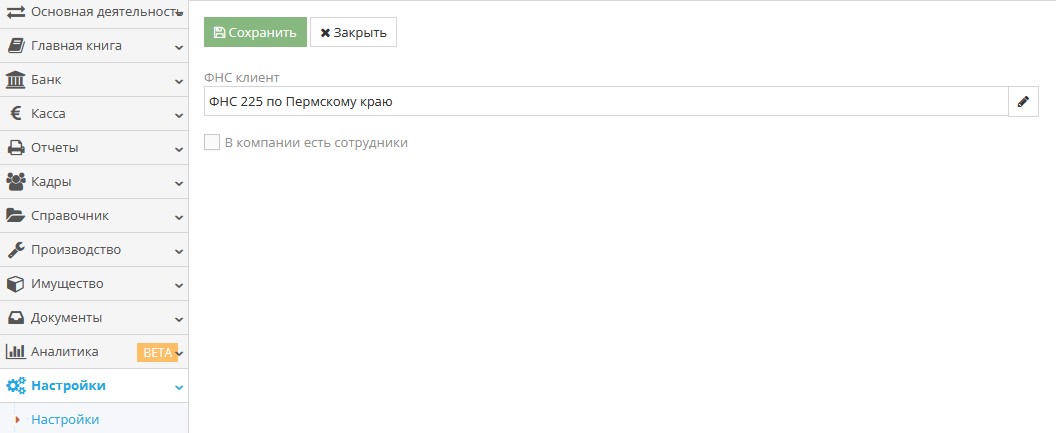Click the Закрыть button
The image size is (1056, 433).
[353, 32]
